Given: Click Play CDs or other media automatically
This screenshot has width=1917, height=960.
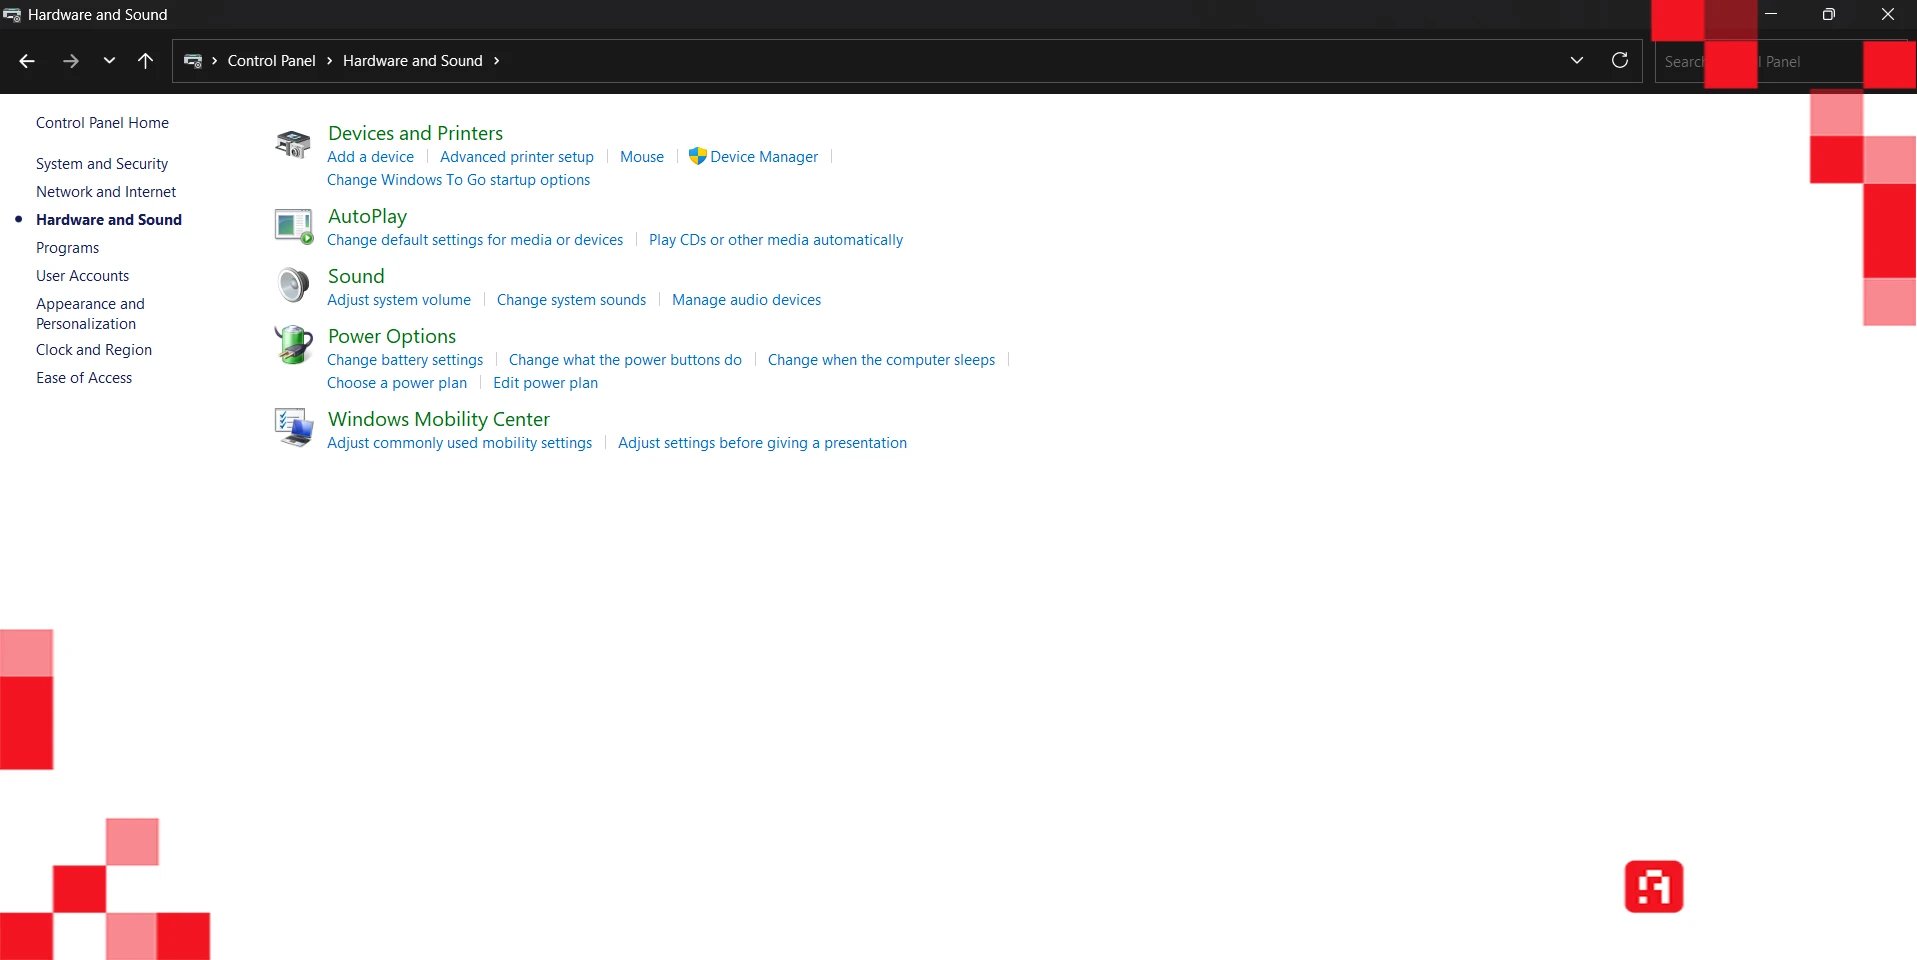Looking at the screenshot, I should click(x=776, y=240).
